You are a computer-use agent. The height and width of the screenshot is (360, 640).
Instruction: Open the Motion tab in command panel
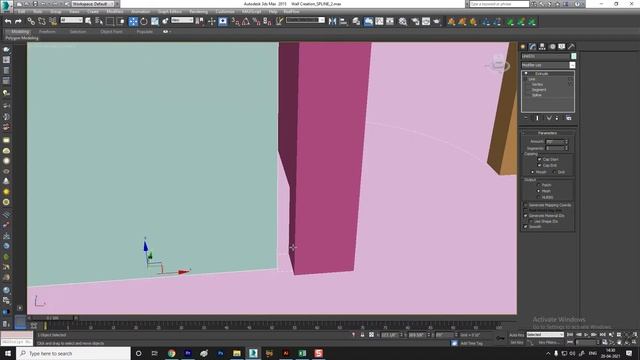(552, 47)
